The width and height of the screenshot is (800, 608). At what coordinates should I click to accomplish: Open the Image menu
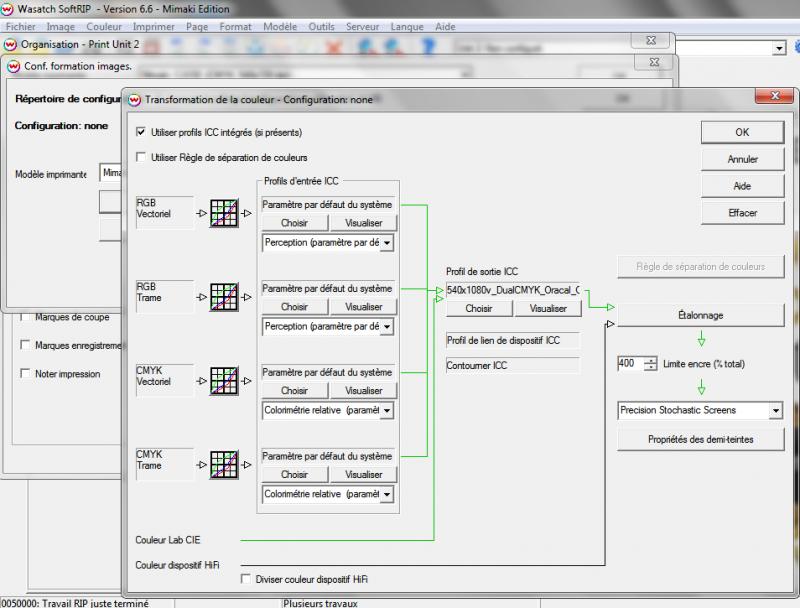[x=61, y=27]
